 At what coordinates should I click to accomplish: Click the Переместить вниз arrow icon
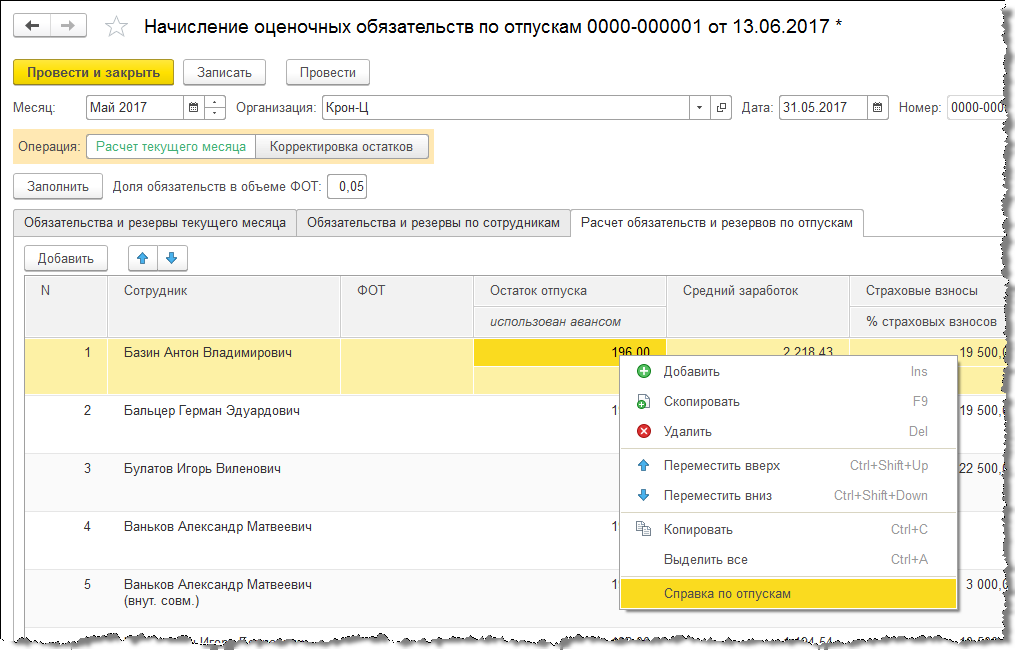click(x=643, y=495)
